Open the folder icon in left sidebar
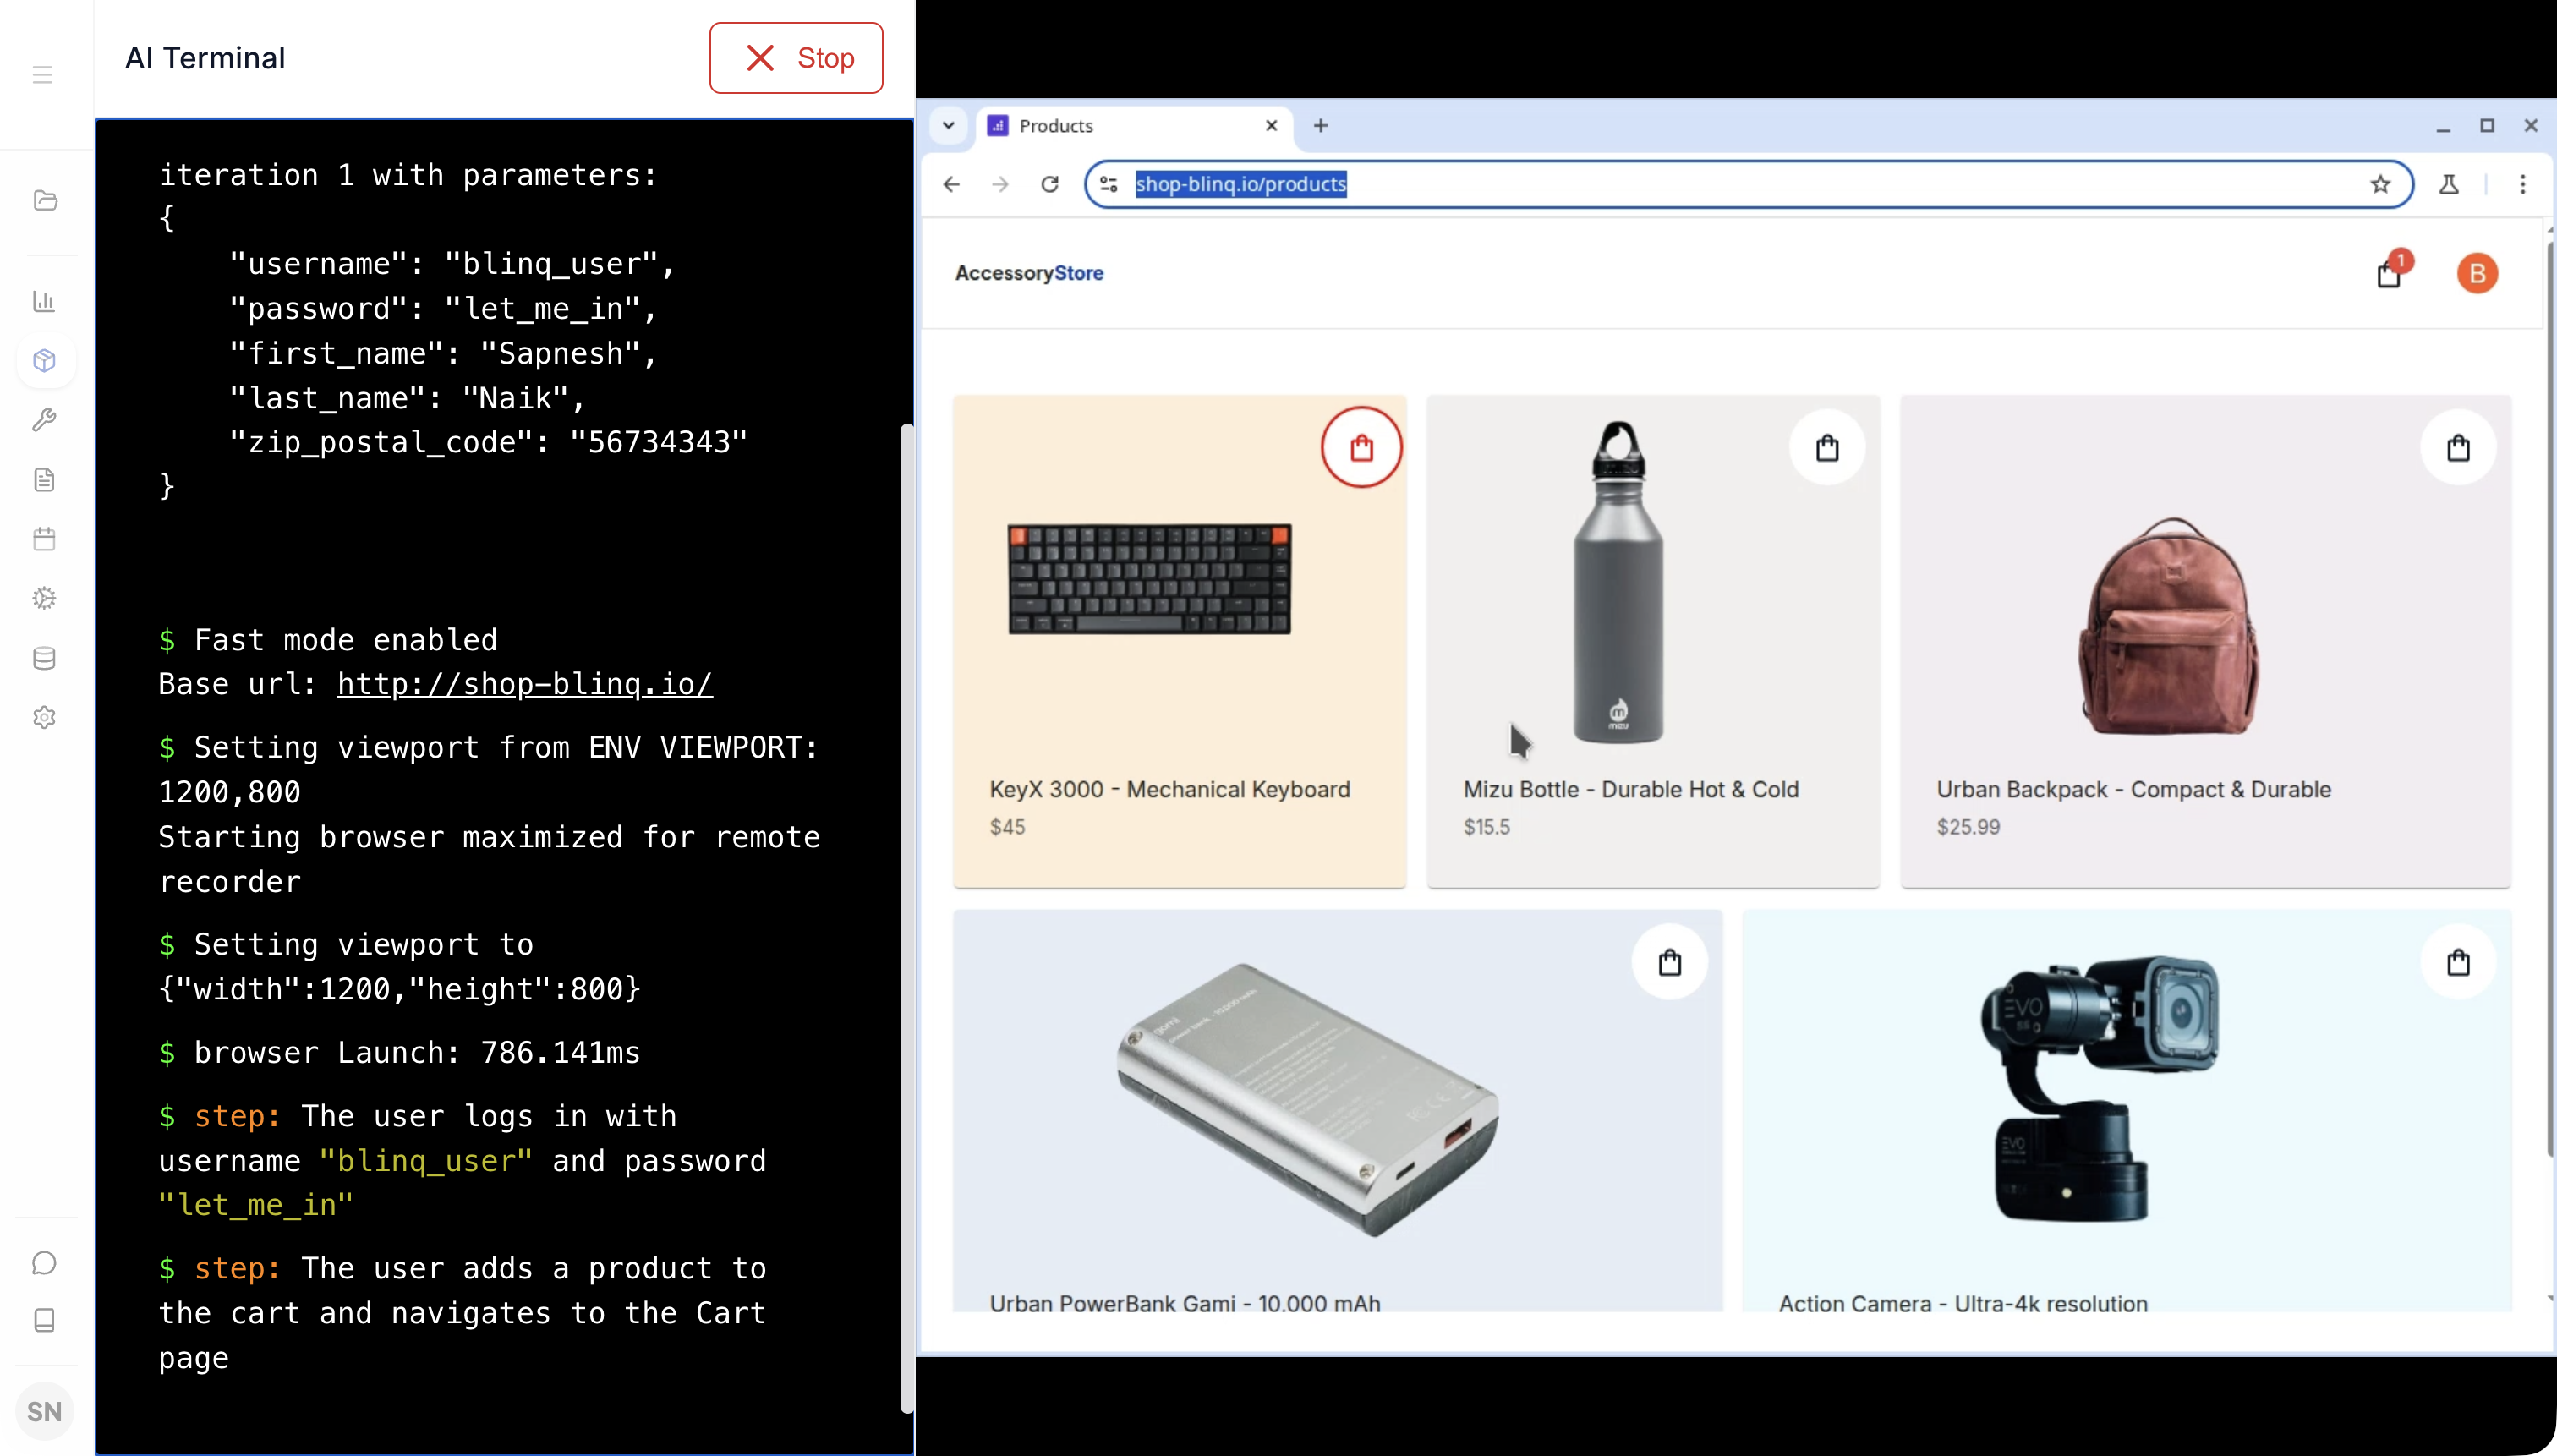This screenshot has height=1456, width=2557. point(45,200)
